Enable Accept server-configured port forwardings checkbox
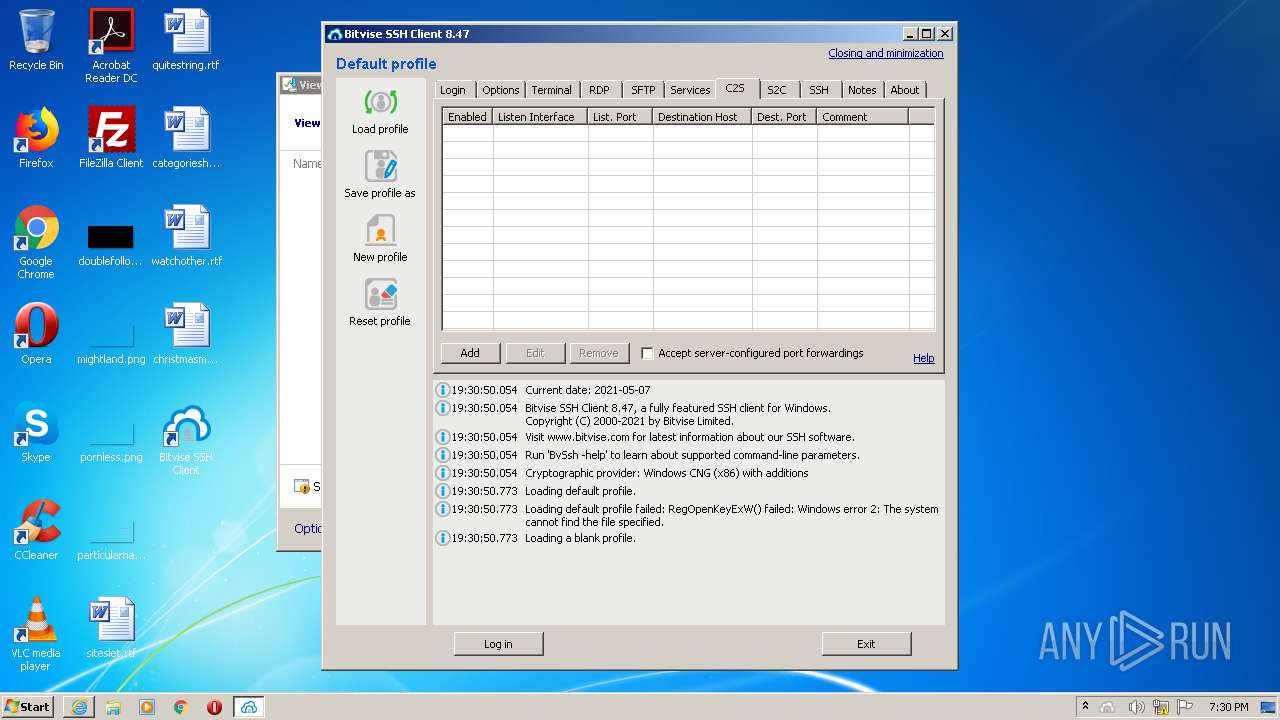1280x720 pixels. tap(647, 353)
